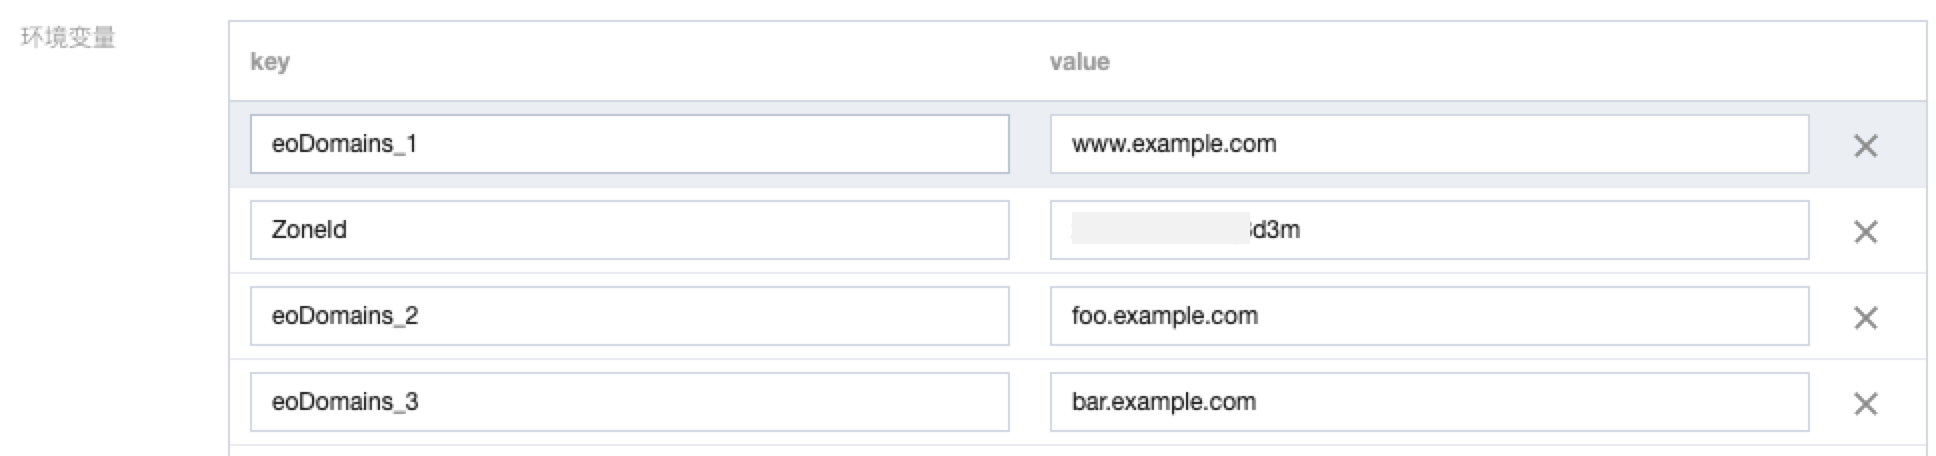Click the 'd3m' text in ZoneId value

pos(1276,230)
